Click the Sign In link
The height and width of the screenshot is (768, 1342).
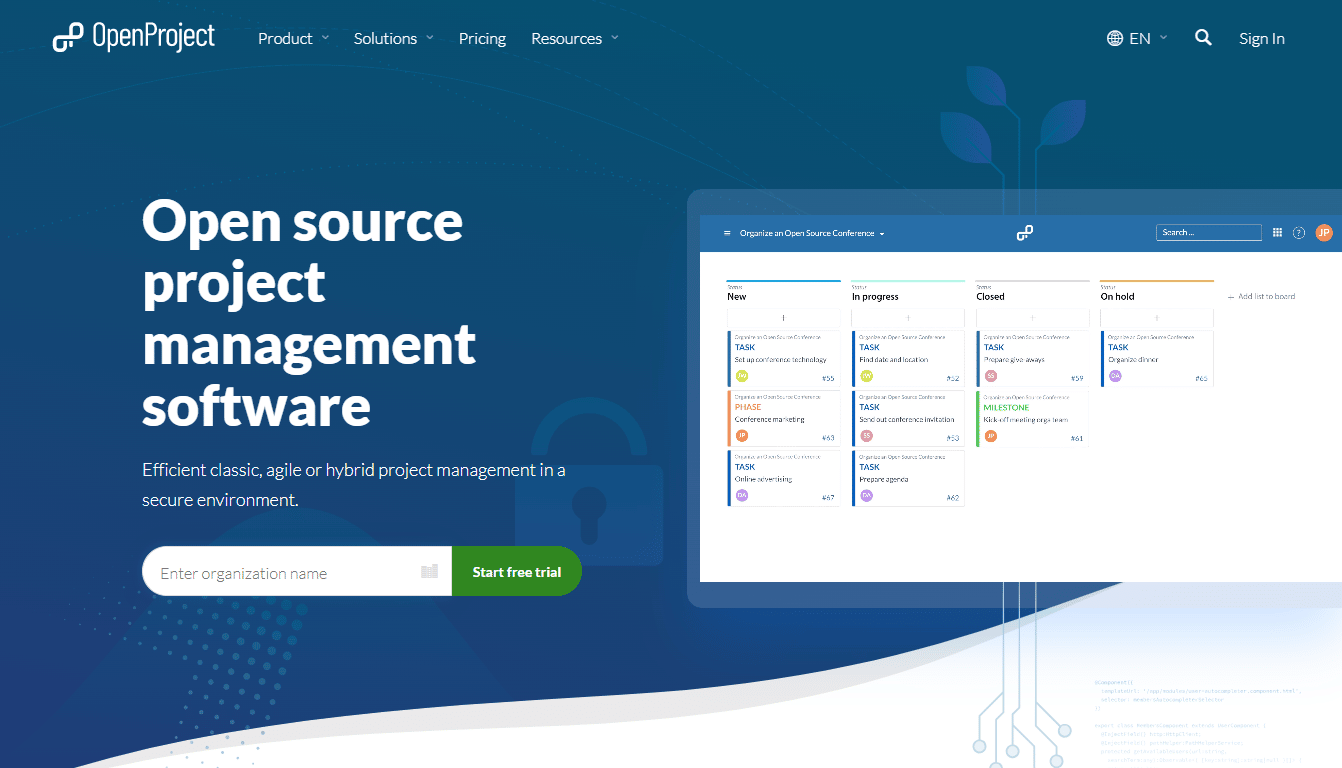click(x=1261, y=39)
